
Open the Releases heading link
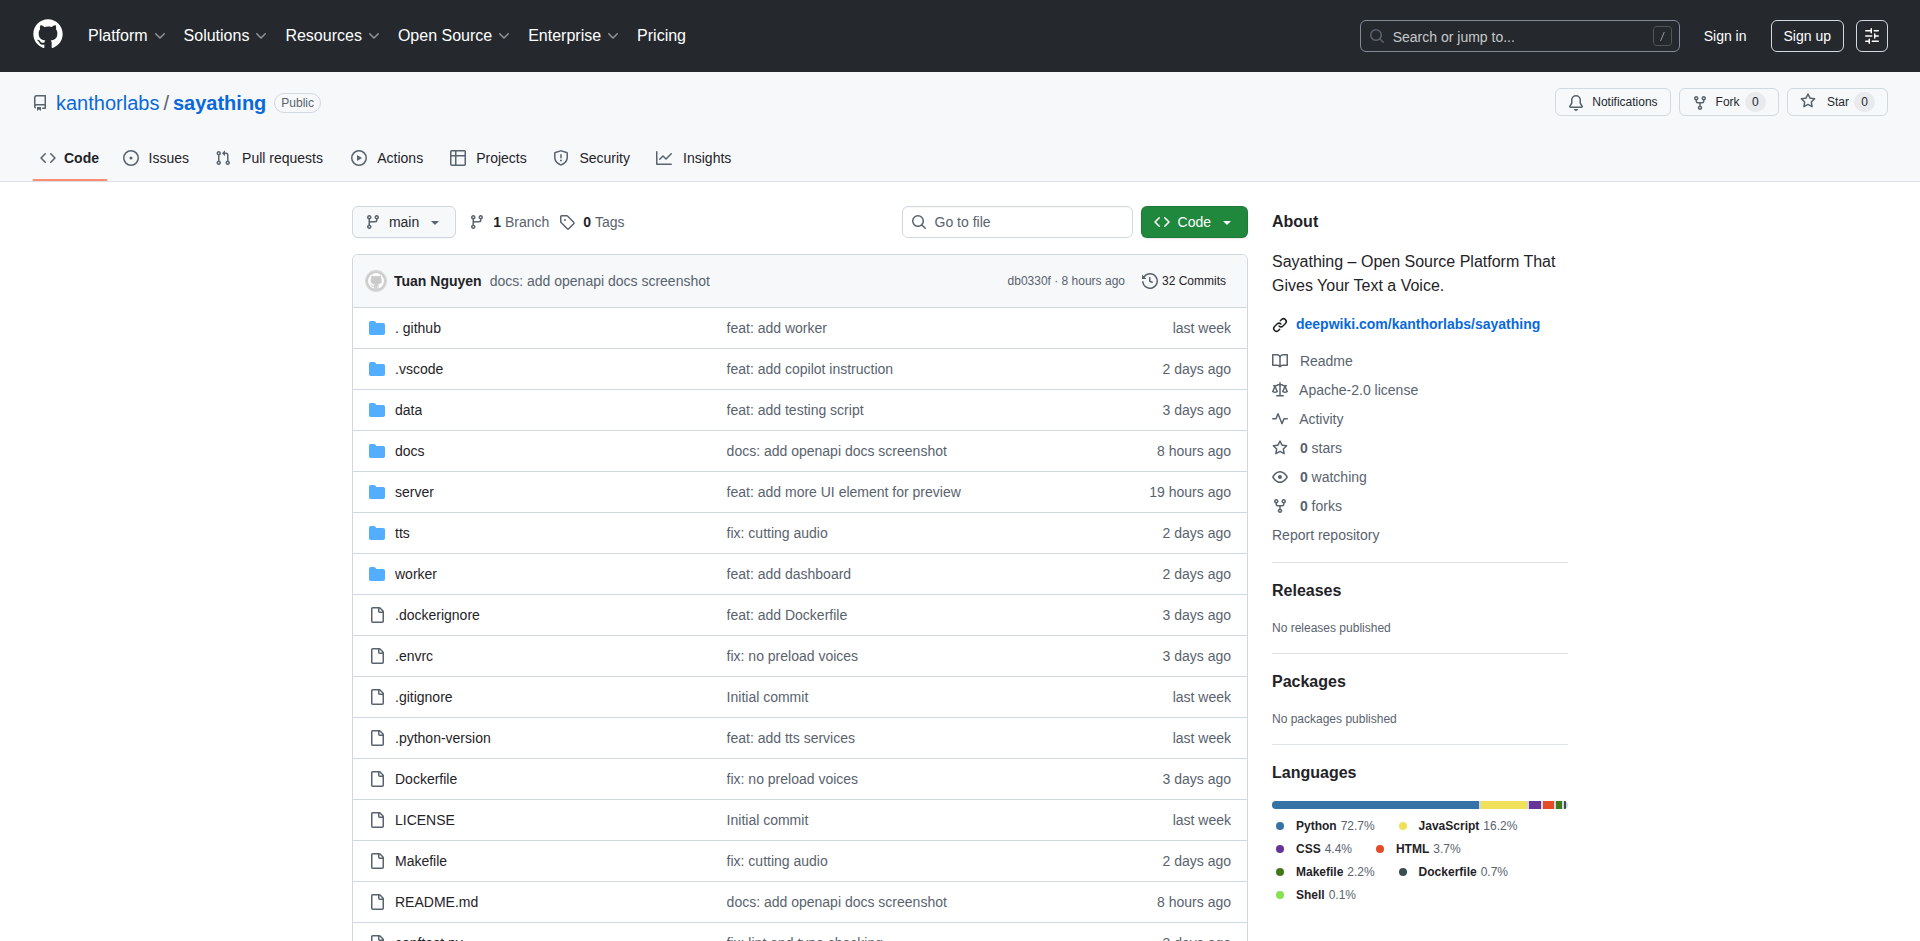tap(1306, 590)
